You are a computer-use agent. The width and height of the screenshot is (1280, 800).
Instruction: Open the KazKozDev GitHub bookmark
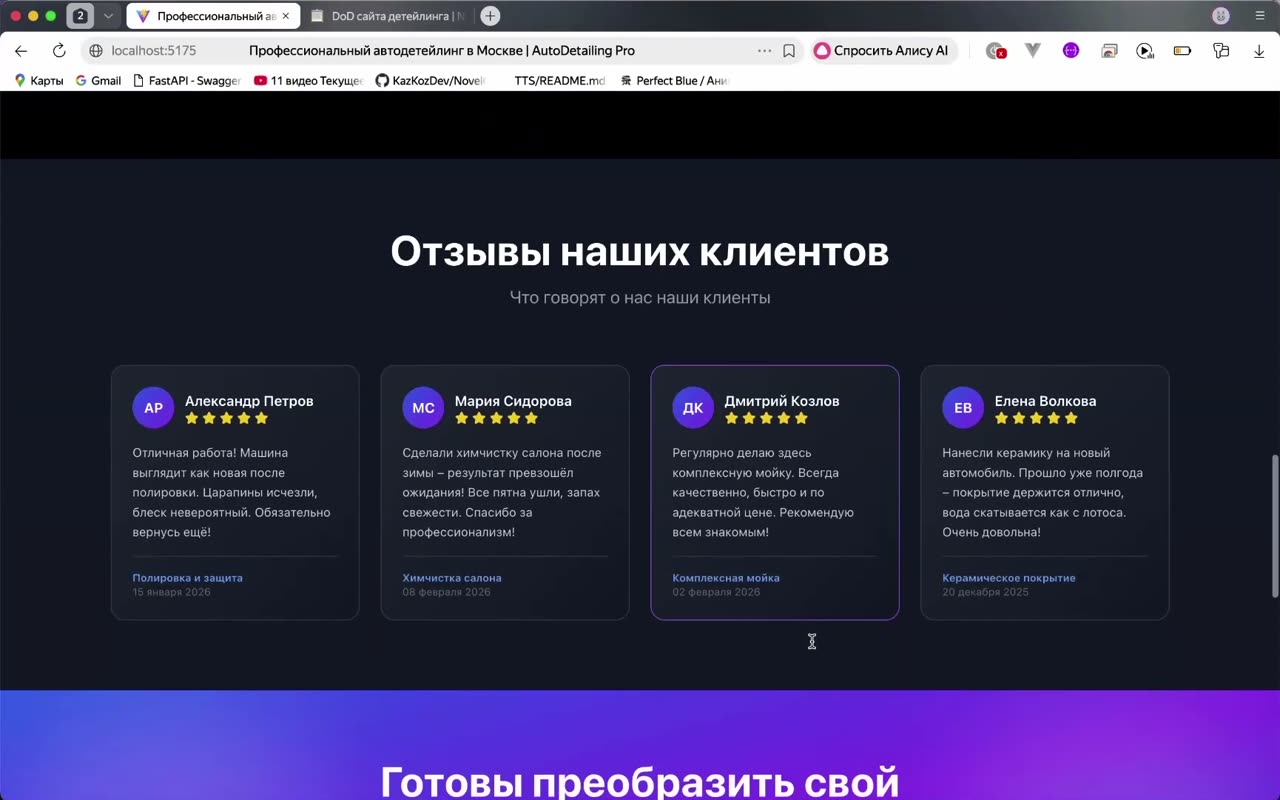[430, 81]
